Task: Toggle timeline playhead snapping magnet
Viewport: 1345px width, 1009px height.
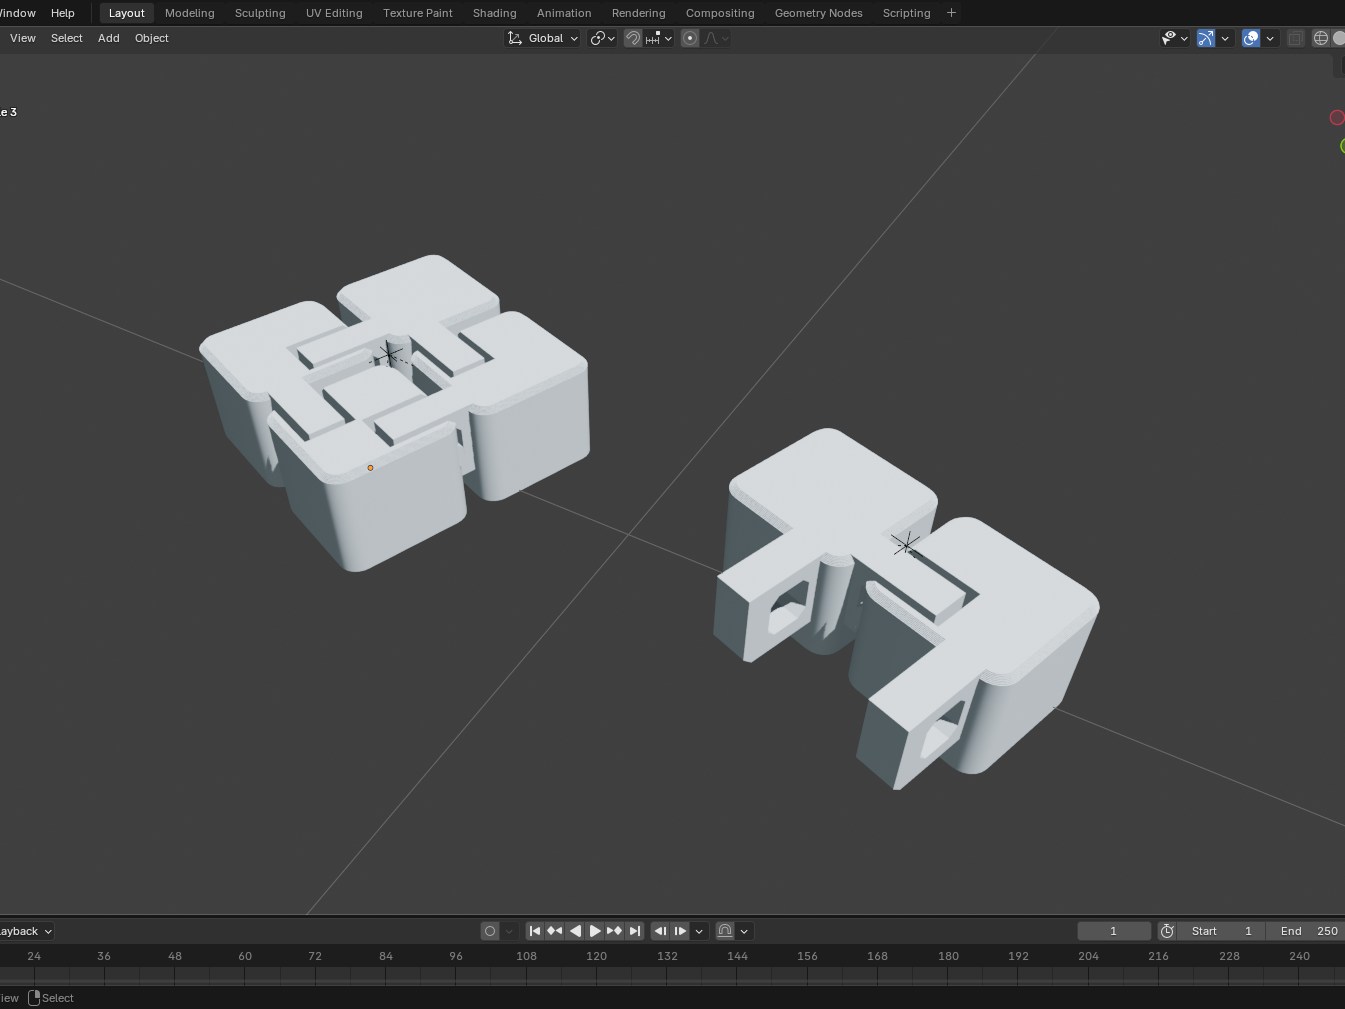Action: [x=725, y=931]
